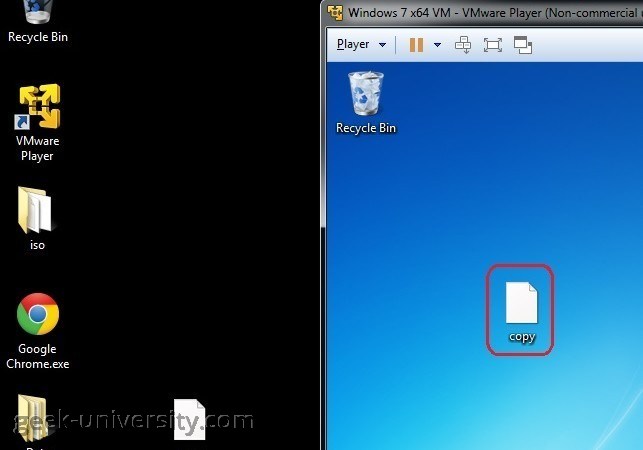The height and width of the screenshot is (450, 643).
Task: Open the Player menu in VMware Player
Action: (x=353, y=44)
